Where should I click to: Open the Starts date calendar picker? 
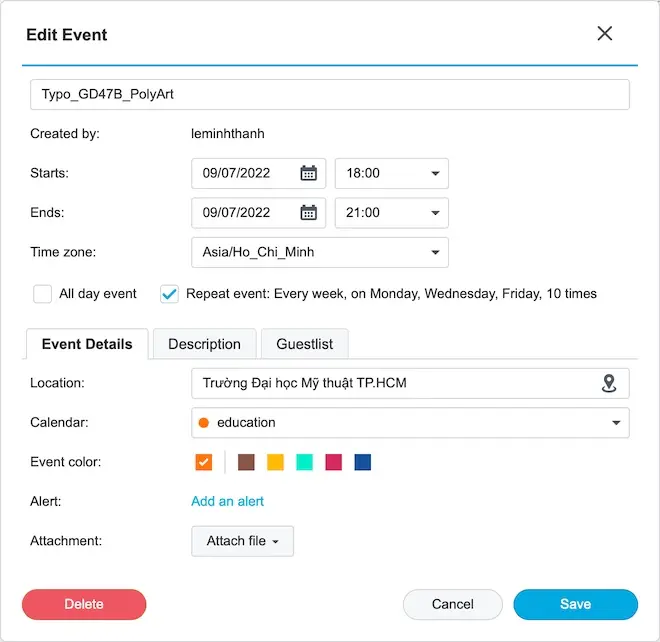pos(309,173)
